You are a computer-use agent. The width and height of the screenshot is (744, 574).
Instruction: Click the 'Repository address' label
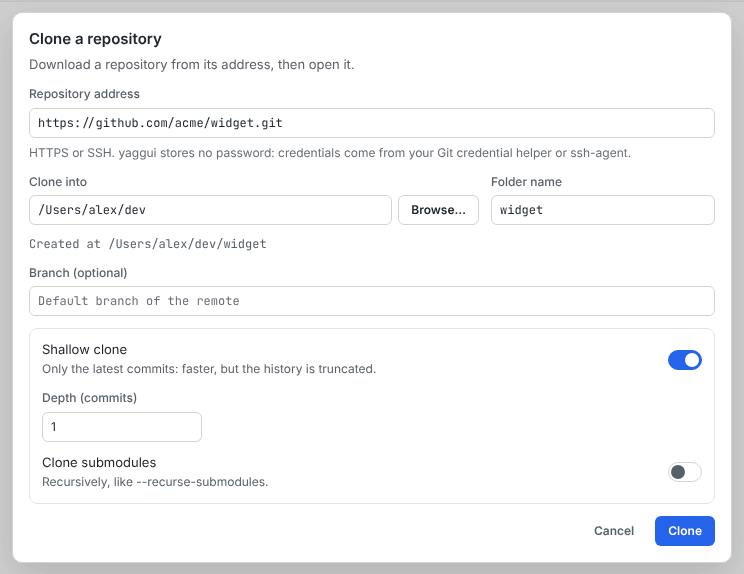coord(84,94)
